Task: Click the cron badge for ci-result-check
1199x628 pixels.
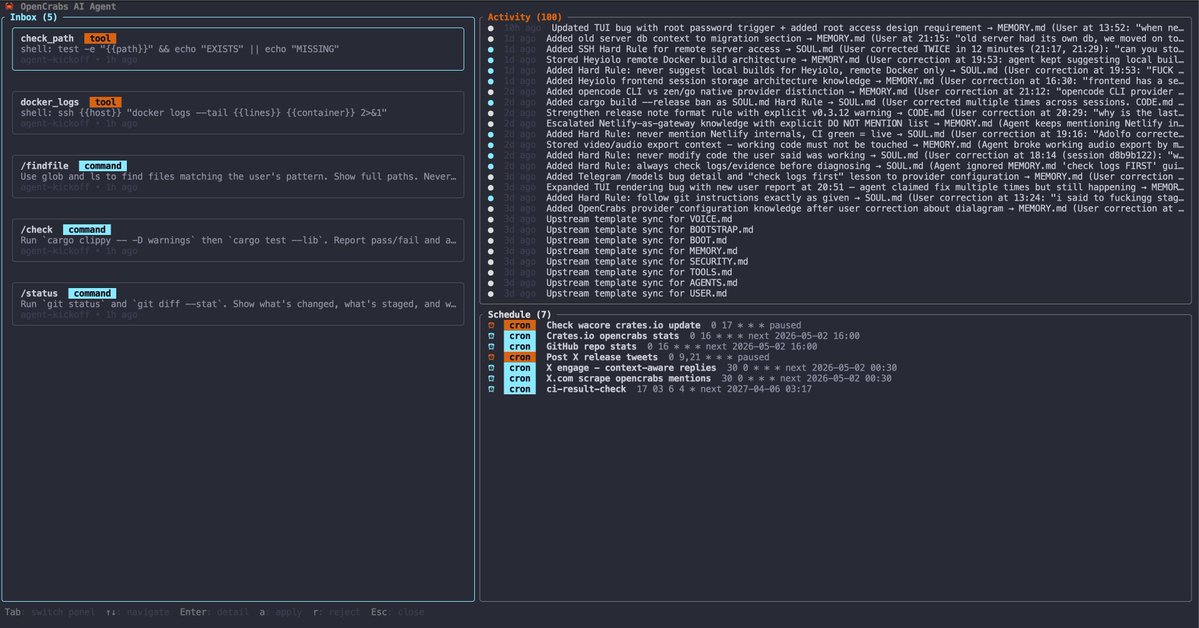Action: coord(519,389)
